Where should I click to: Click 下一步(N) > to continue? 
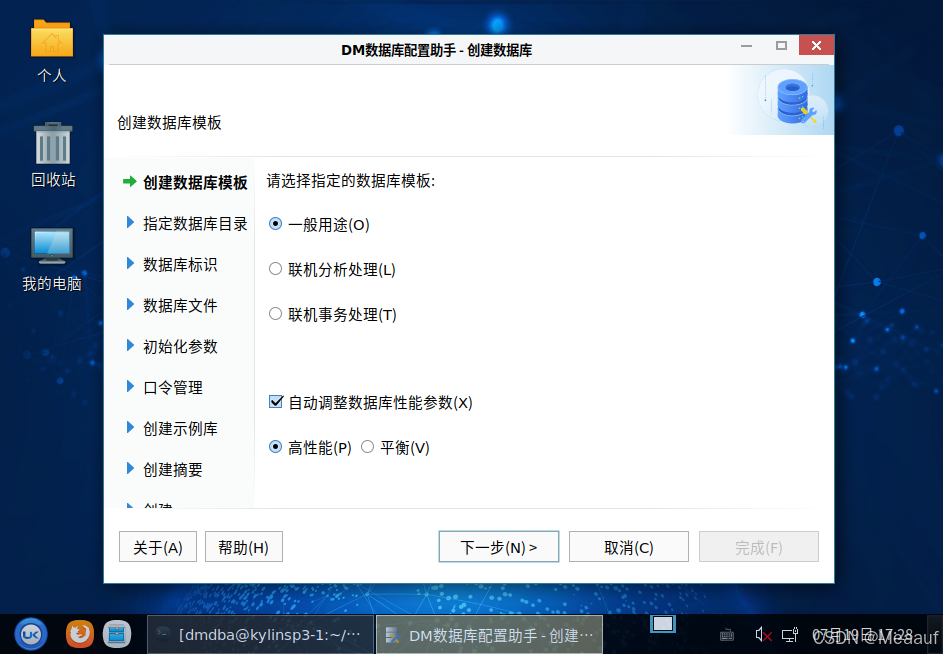coord(499,546)
